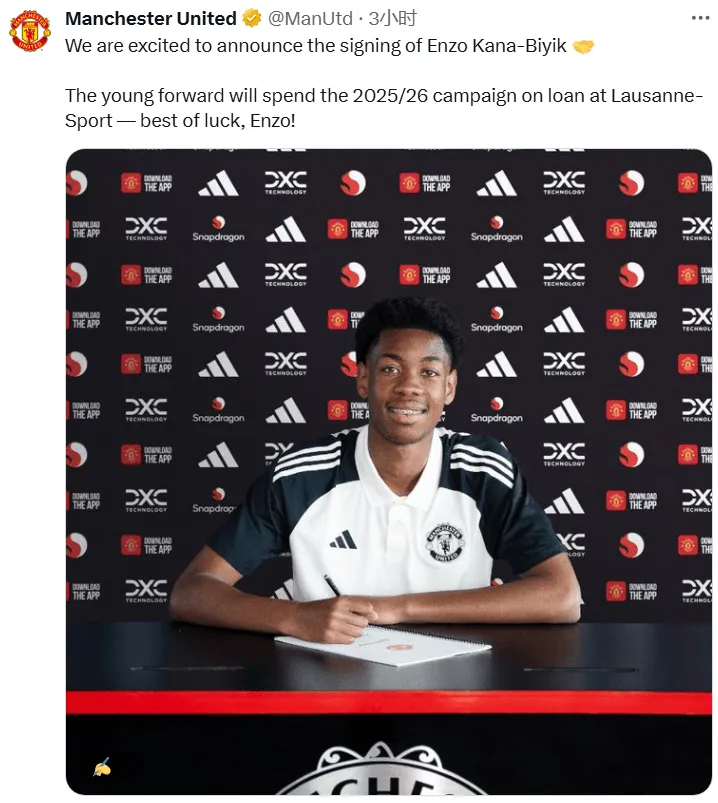Click the United crest on the polo shirt
718x803 pixels.
pyautogui.click(x=445, y=542)
